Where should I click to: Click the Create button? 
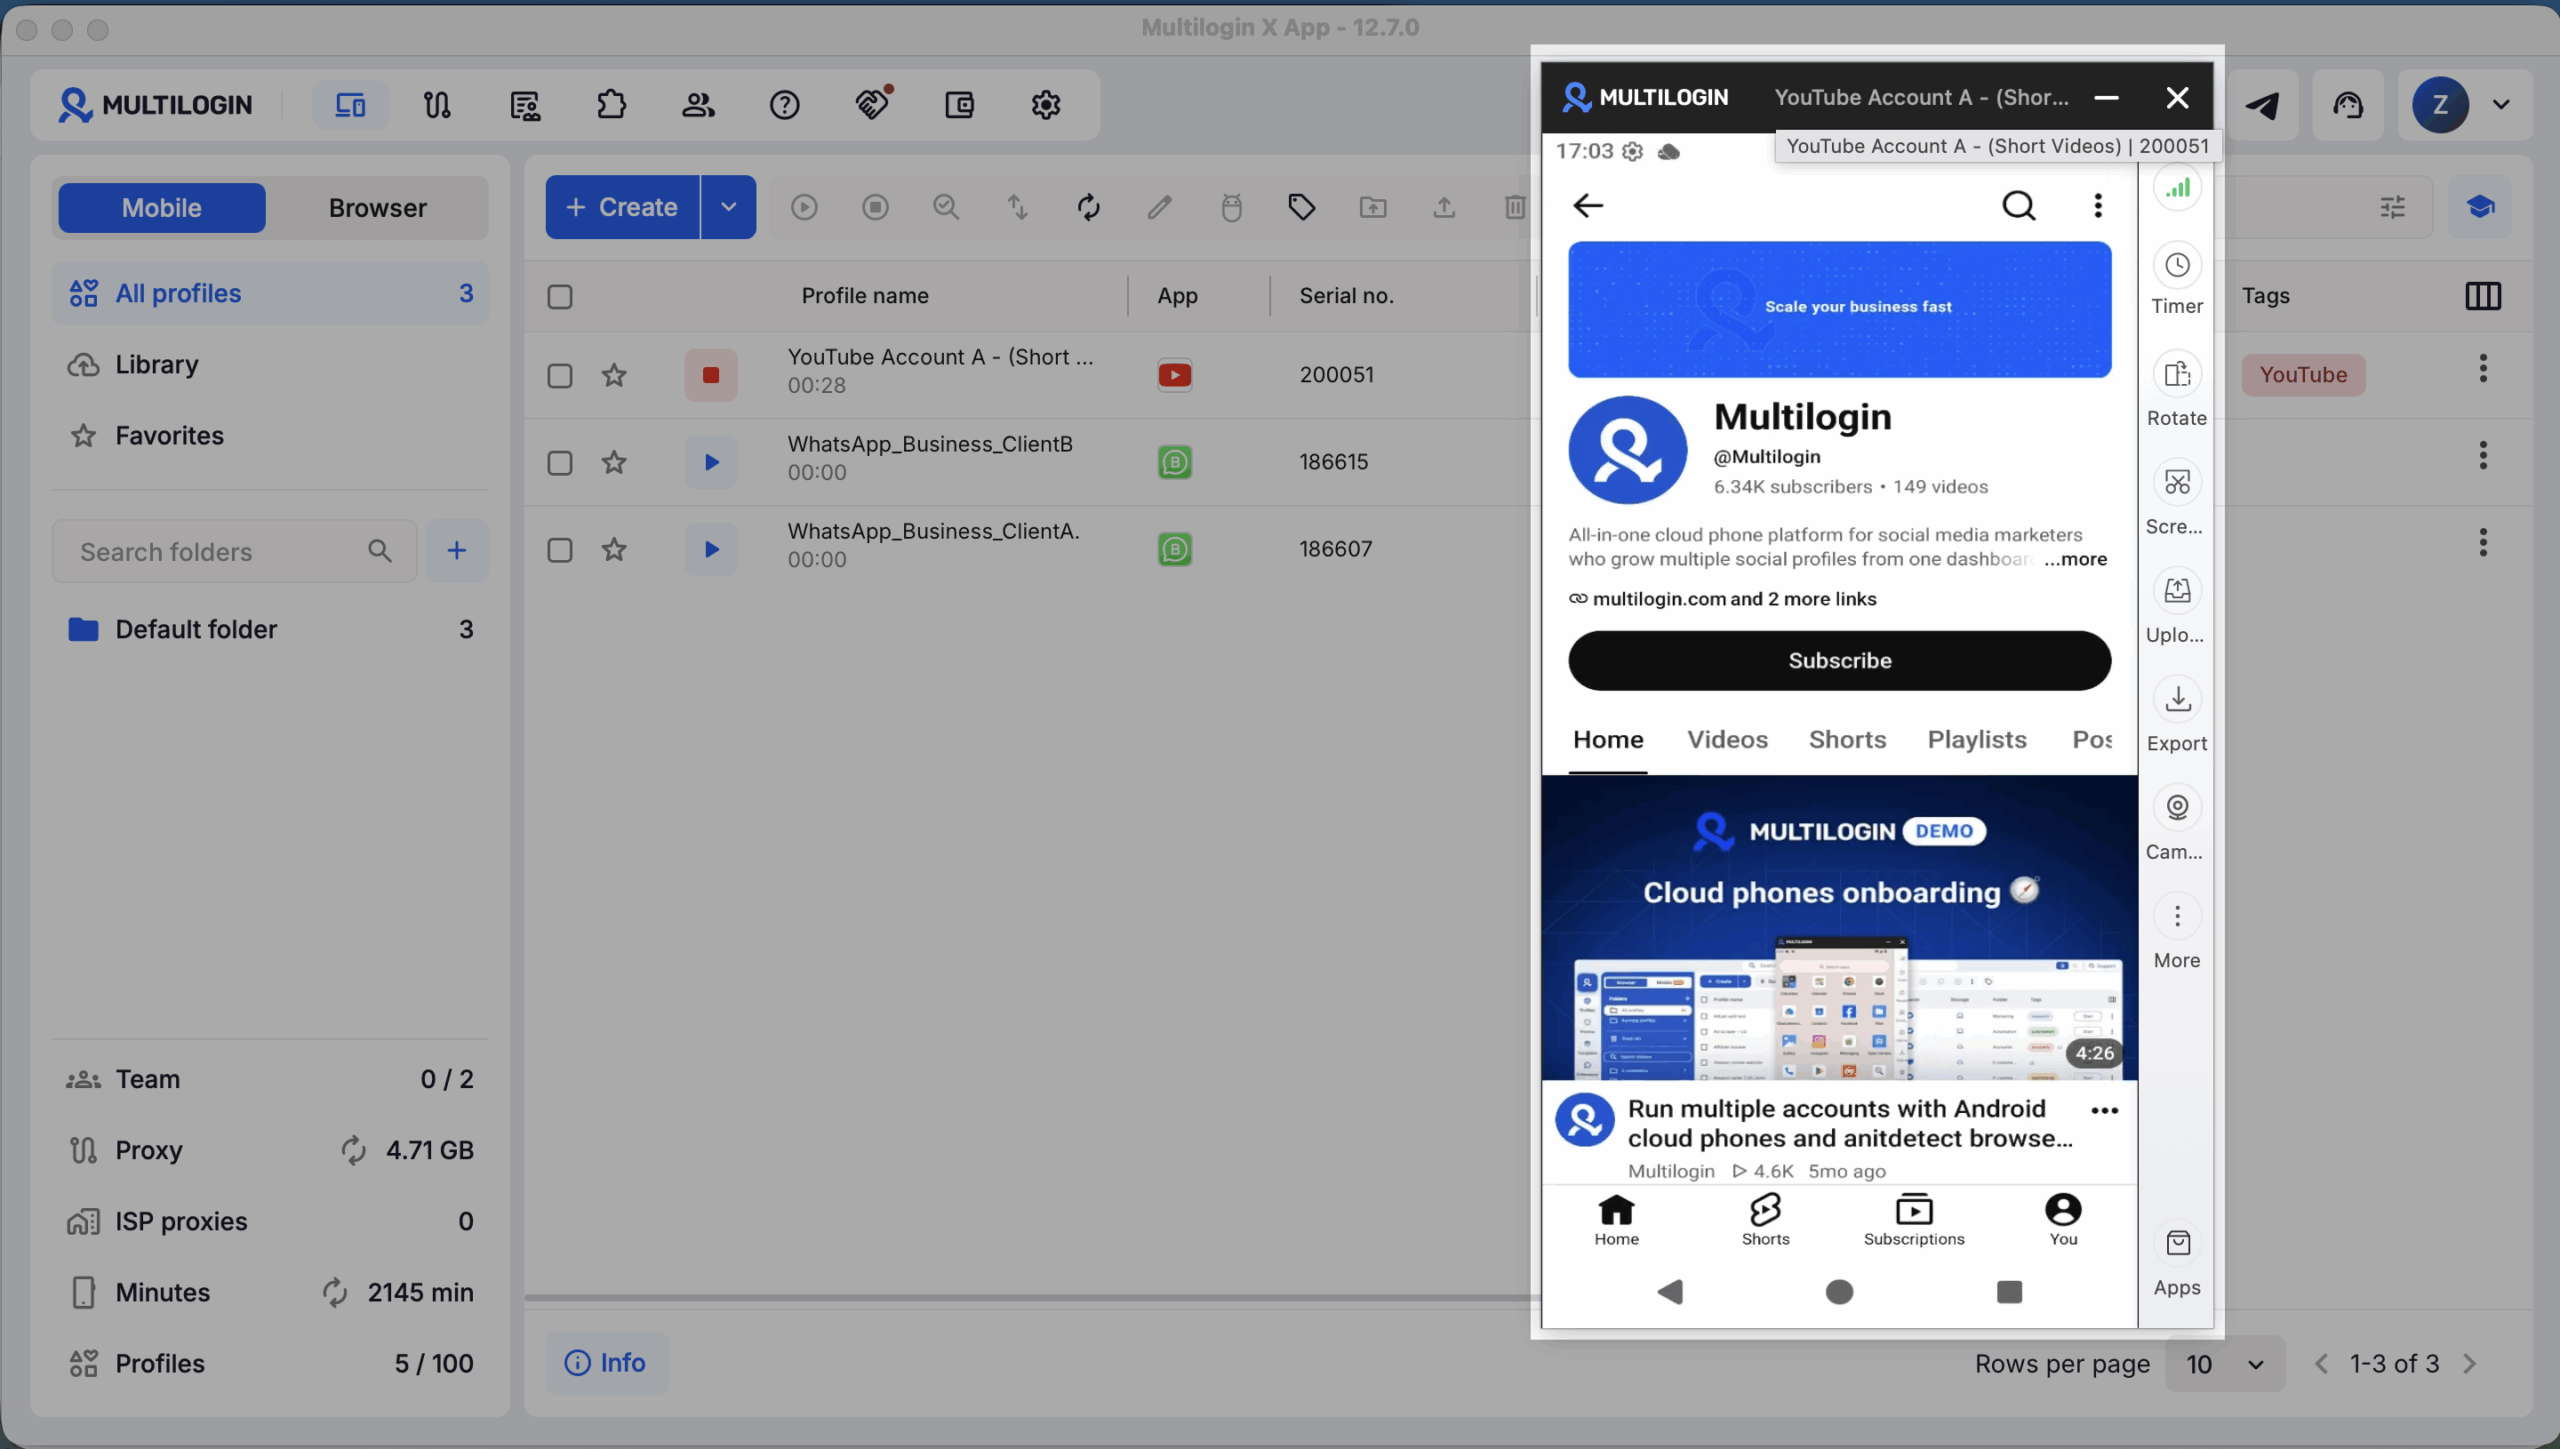point(622,207)
